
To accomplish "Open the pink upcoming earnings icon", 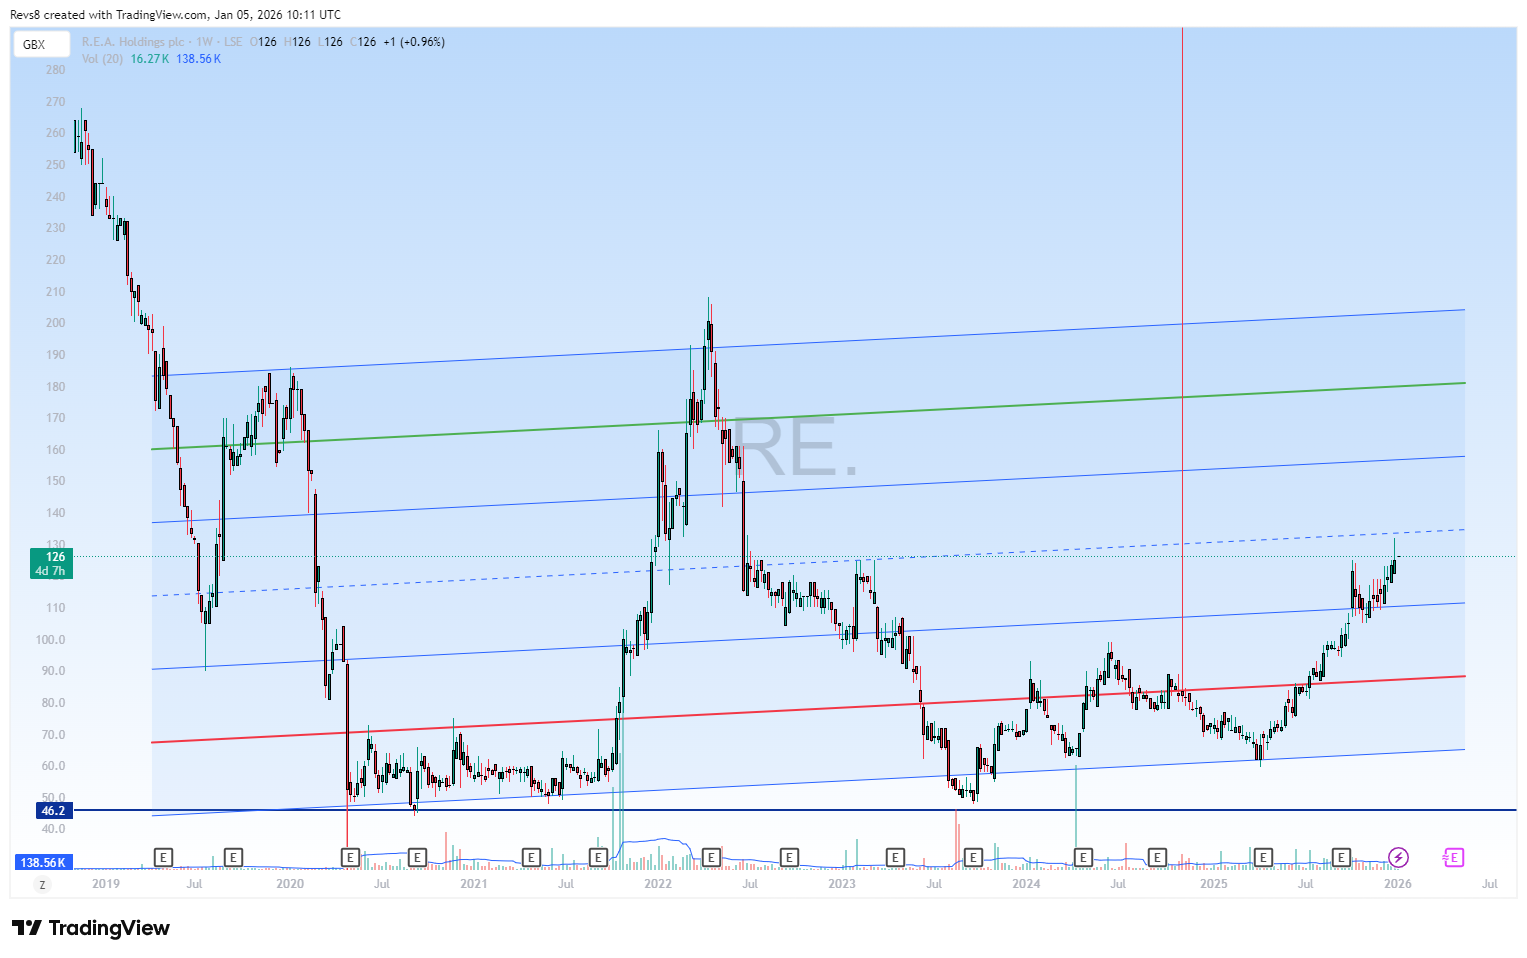I will click(1453, 857).
